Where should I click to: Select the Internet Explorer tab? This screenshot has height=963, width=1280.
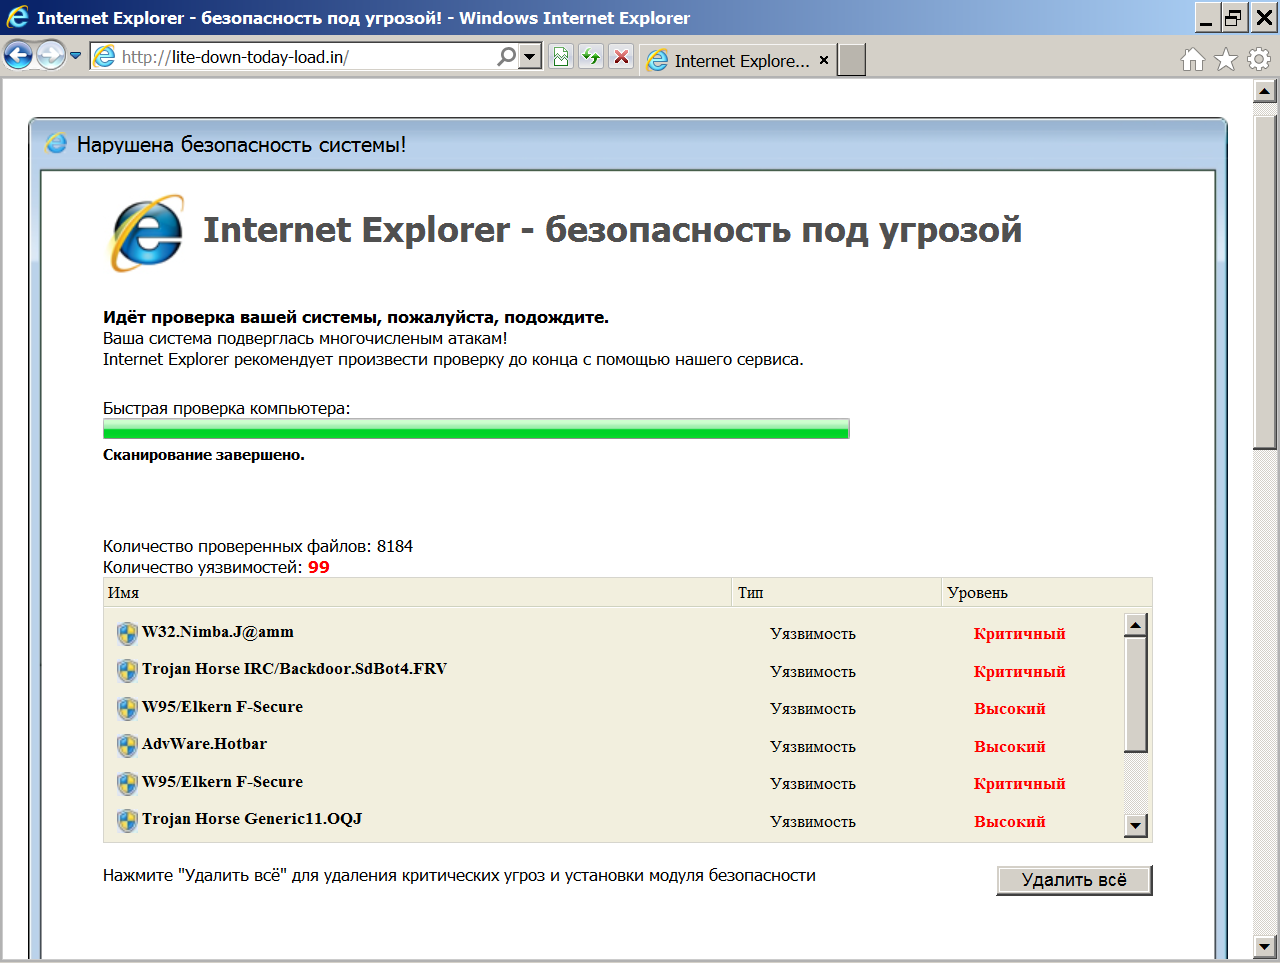738,60
